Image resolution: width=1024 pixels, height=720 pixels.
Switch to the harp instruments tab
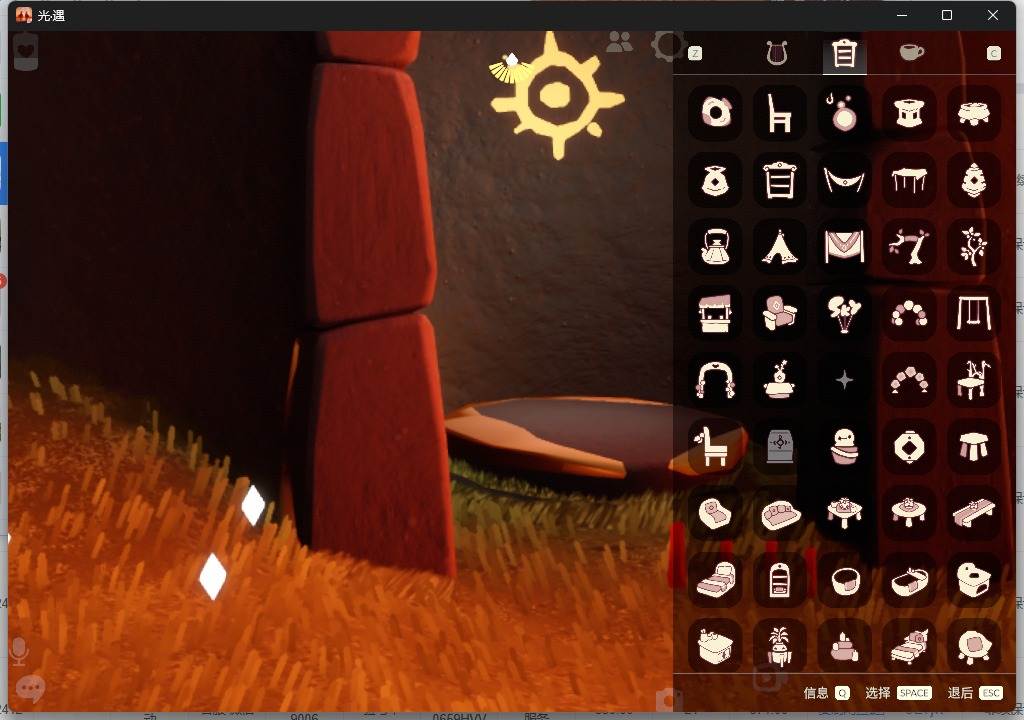(776, 53)
